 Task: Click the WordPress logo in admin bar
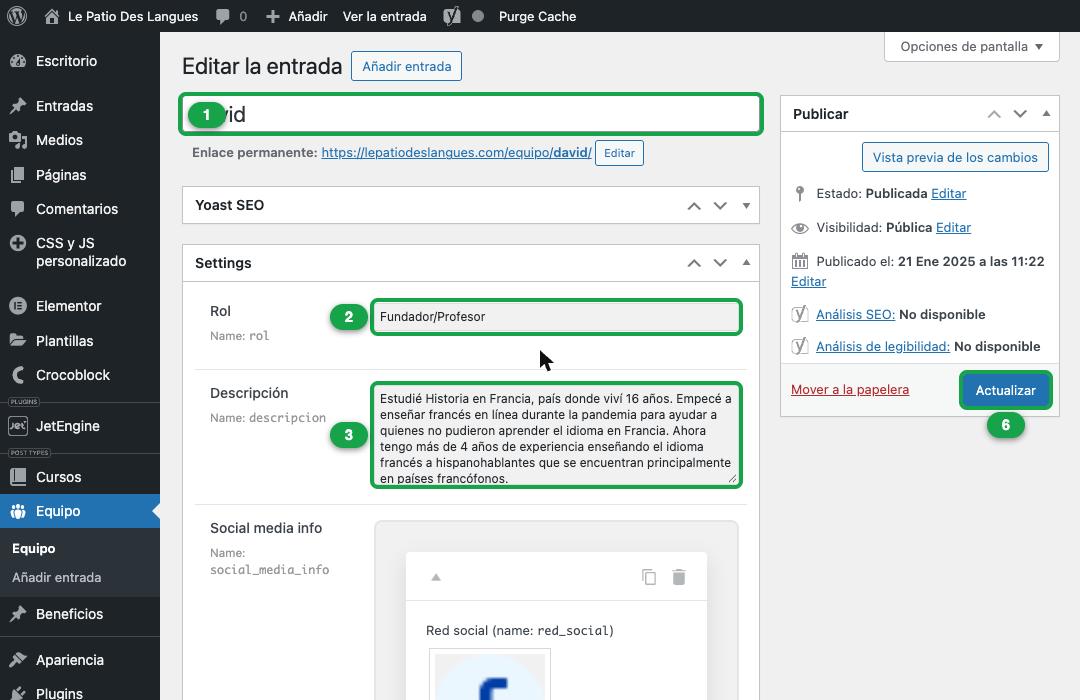17,16
